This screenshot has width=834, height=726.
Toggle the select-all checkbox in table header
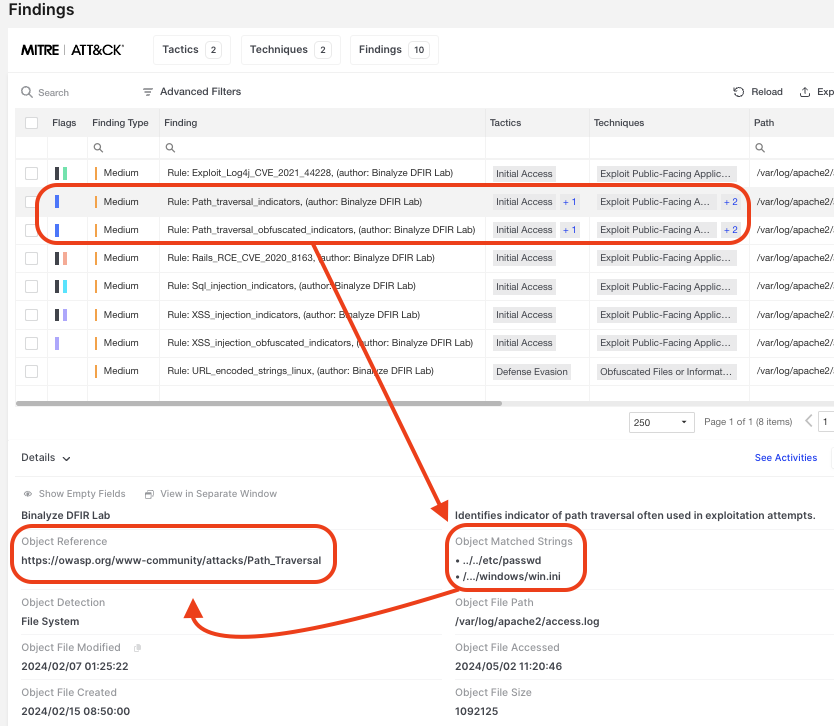31,123
